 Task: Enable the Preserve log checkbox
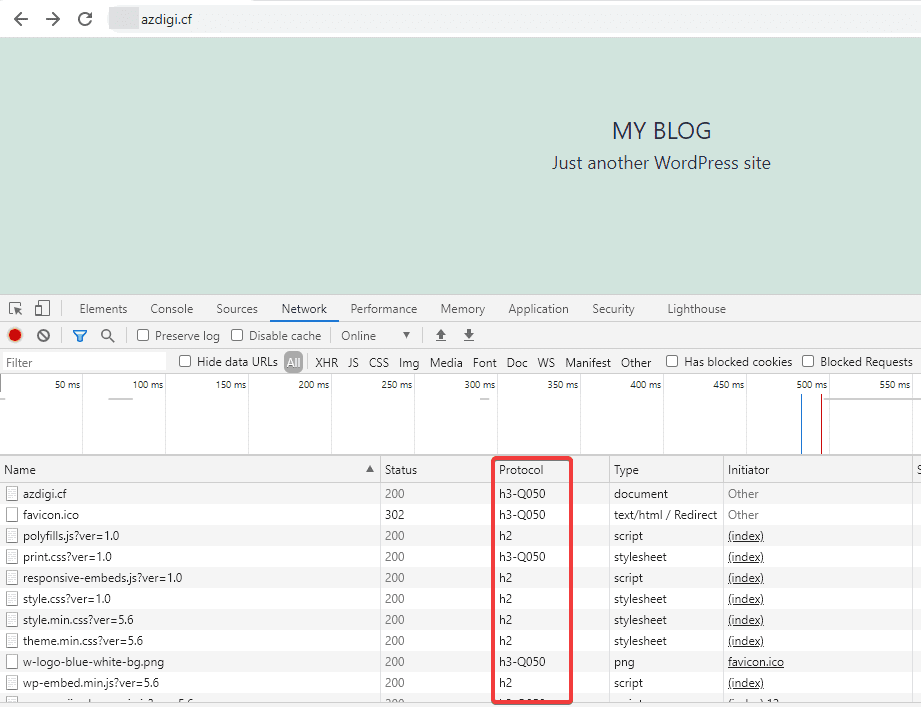[141, 335]
